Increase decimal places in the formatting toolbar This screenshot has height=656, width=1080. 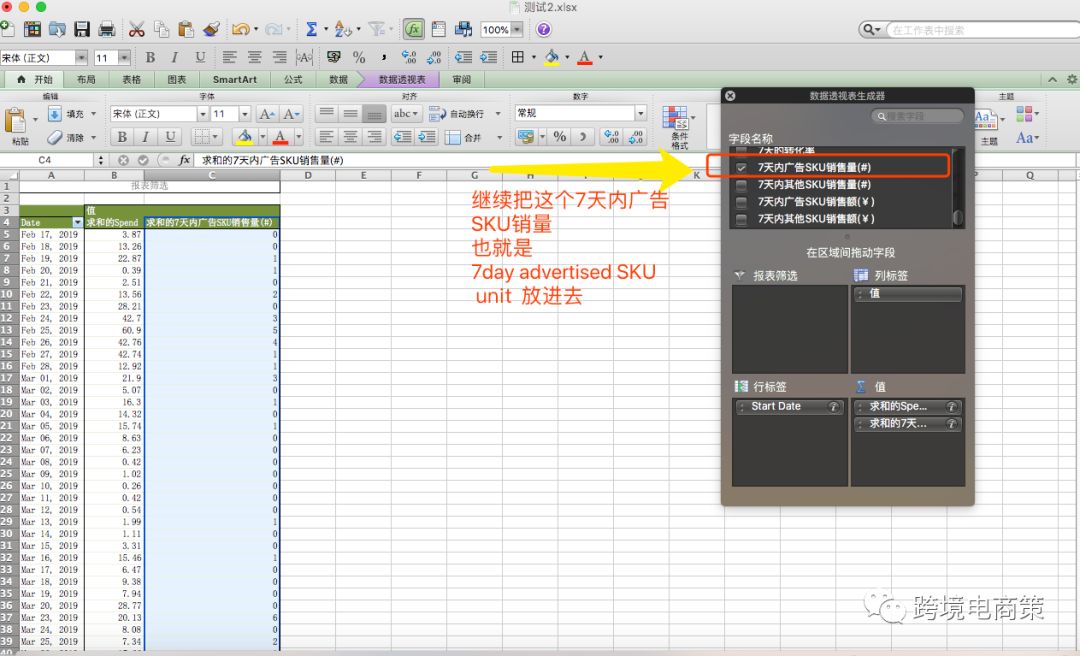pos(409,57)
